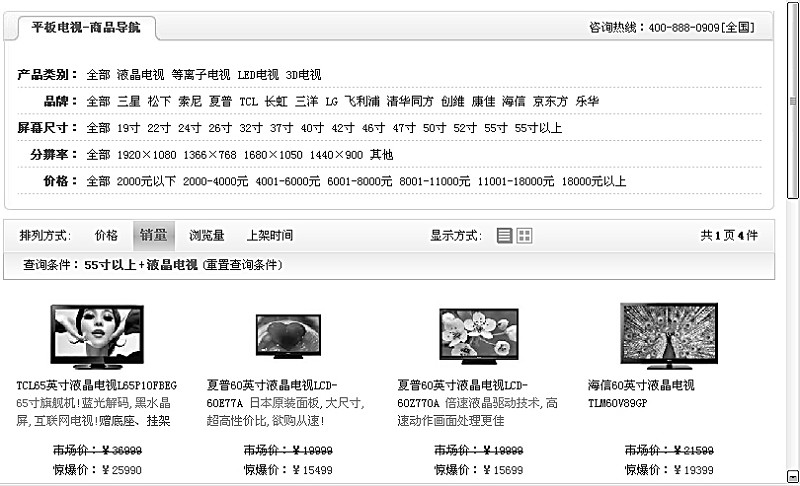The width and height of the screenshot is (800, 486).
Task: Select 全部 in 分辨率 row
Action: point(98,155)
